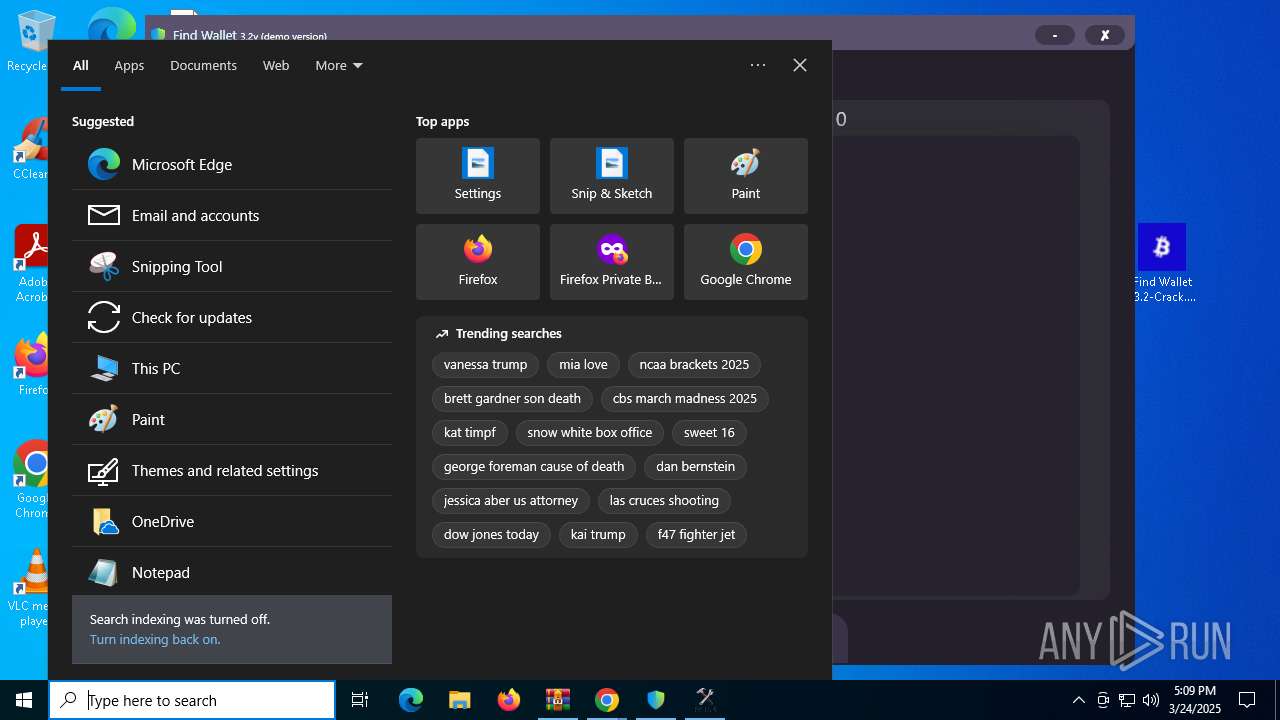1280x720 pixels.
Task: Search trending f47 fighter jet
Action: (696, 534)
